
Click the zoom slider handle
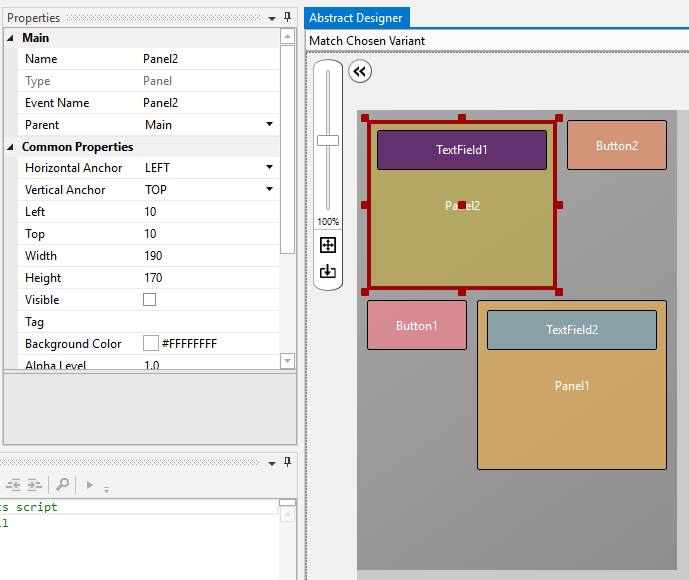(x=328, y=140)
